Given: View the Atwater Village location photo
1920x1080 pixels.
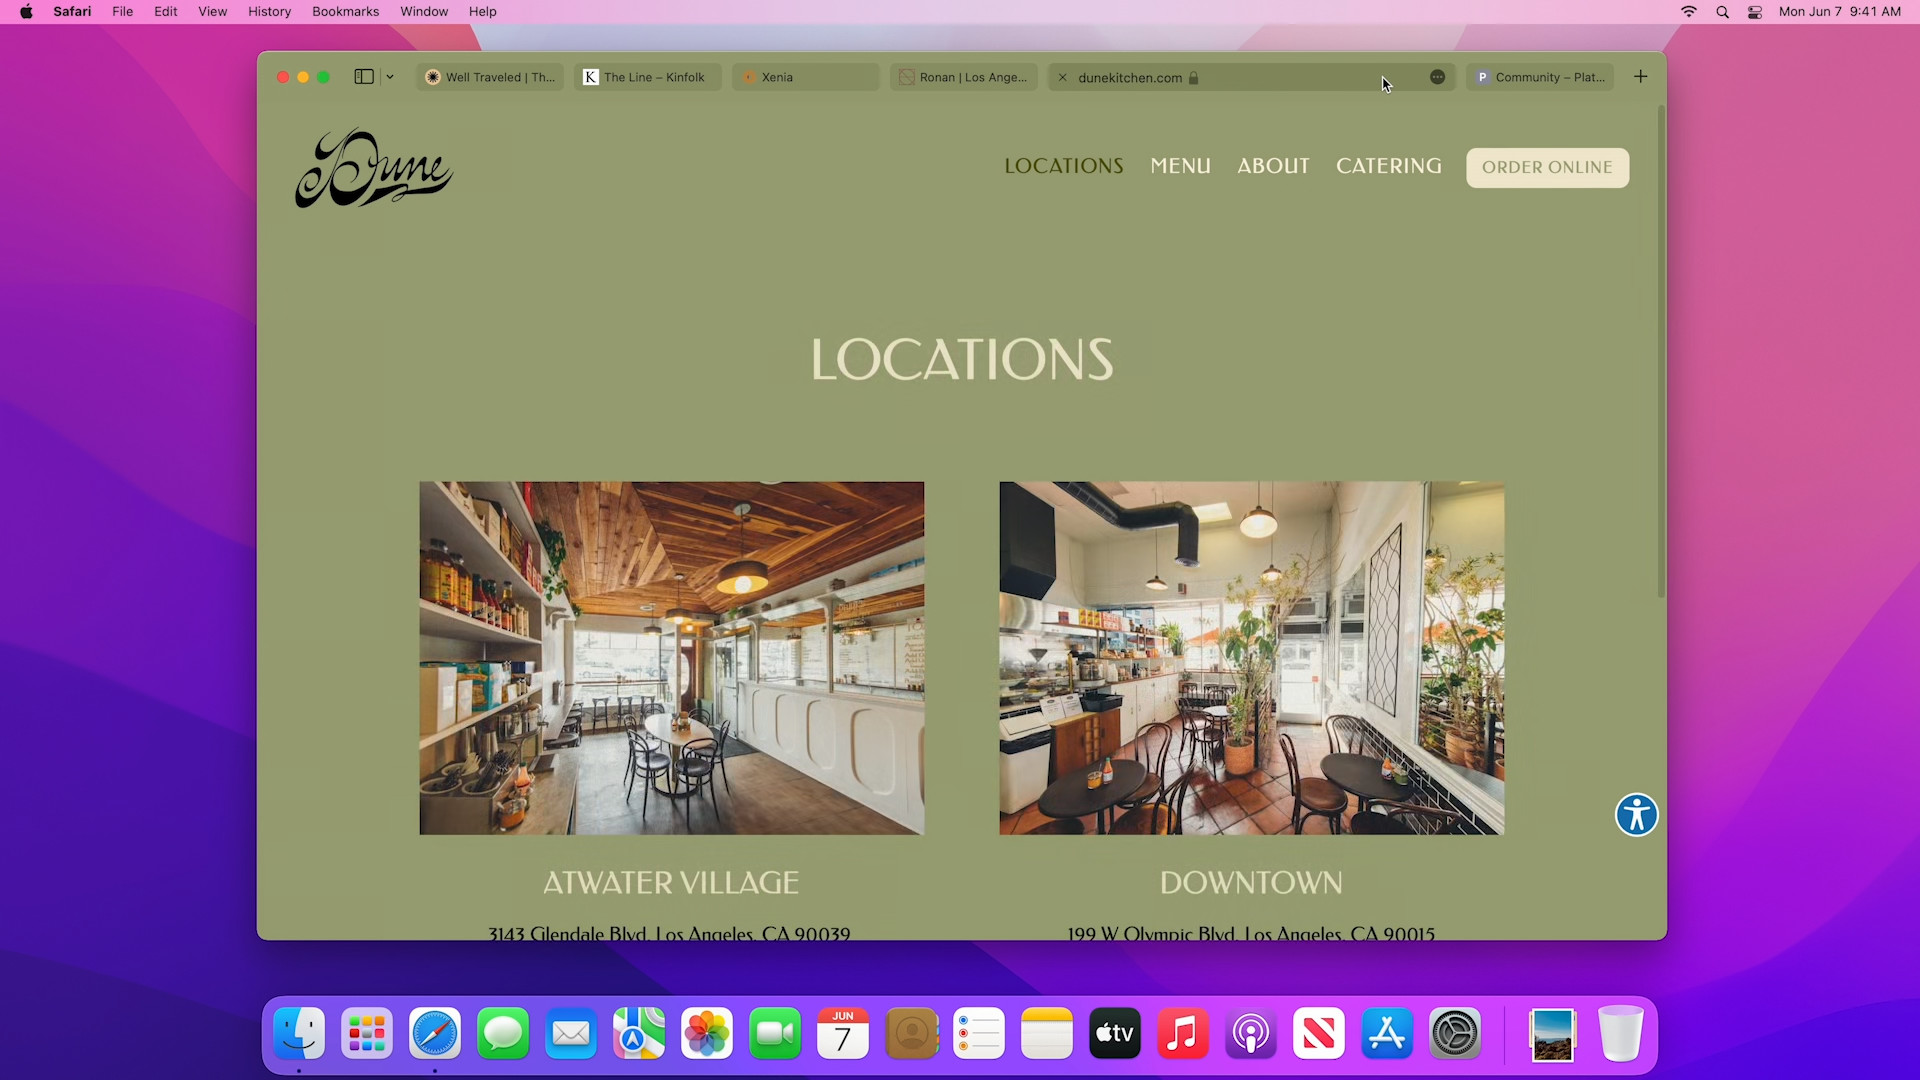Looking at the screenshot, I should 671,657.
